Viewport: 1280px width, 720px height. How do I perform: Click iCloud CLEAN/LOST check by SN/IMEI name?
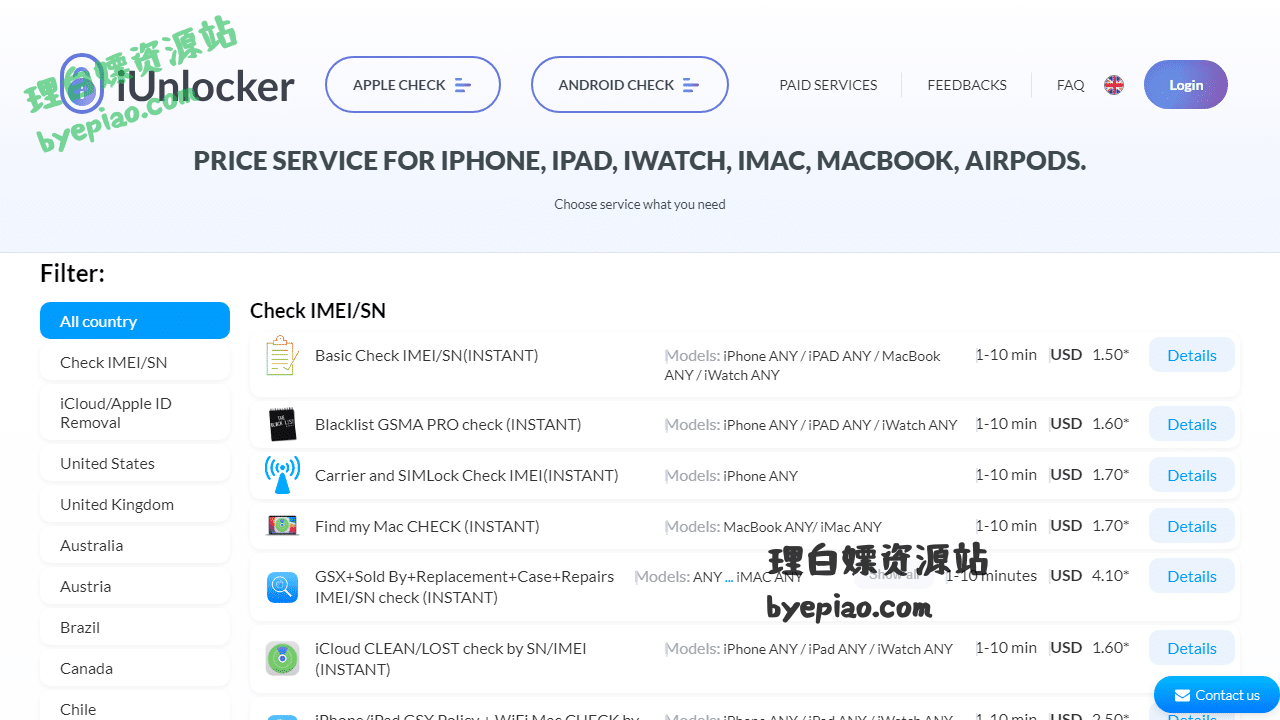click(x=451, y=659)
